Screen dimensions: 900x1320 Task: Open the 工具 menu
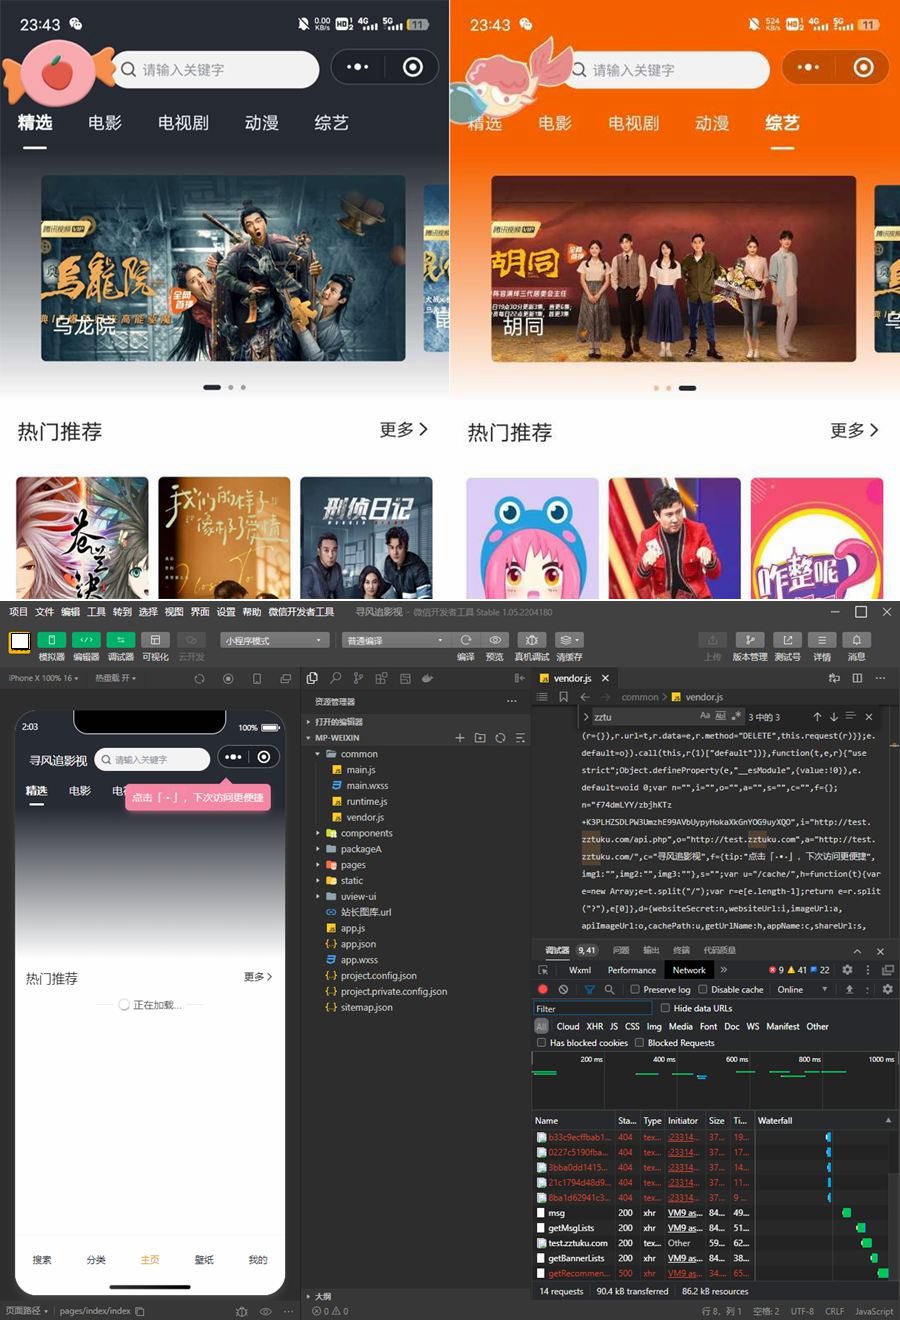[95, 612]
